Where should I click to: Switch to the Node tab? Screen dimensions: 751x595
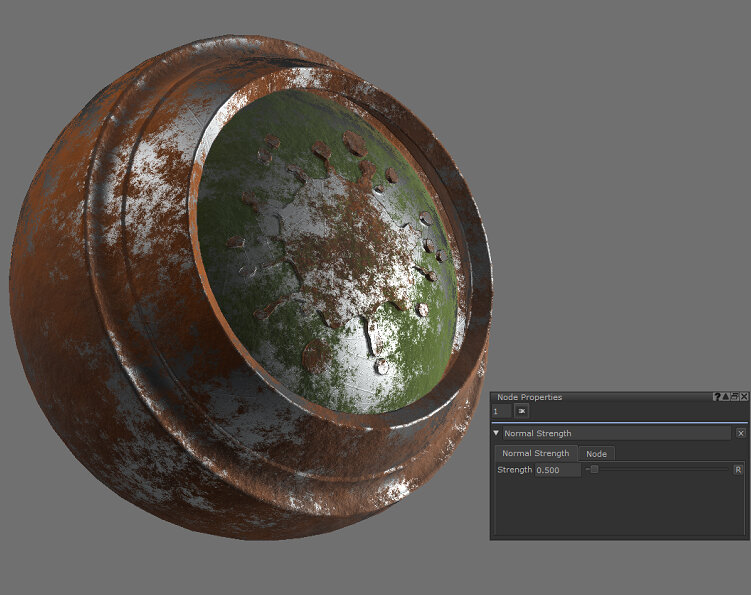click(596, 454)
